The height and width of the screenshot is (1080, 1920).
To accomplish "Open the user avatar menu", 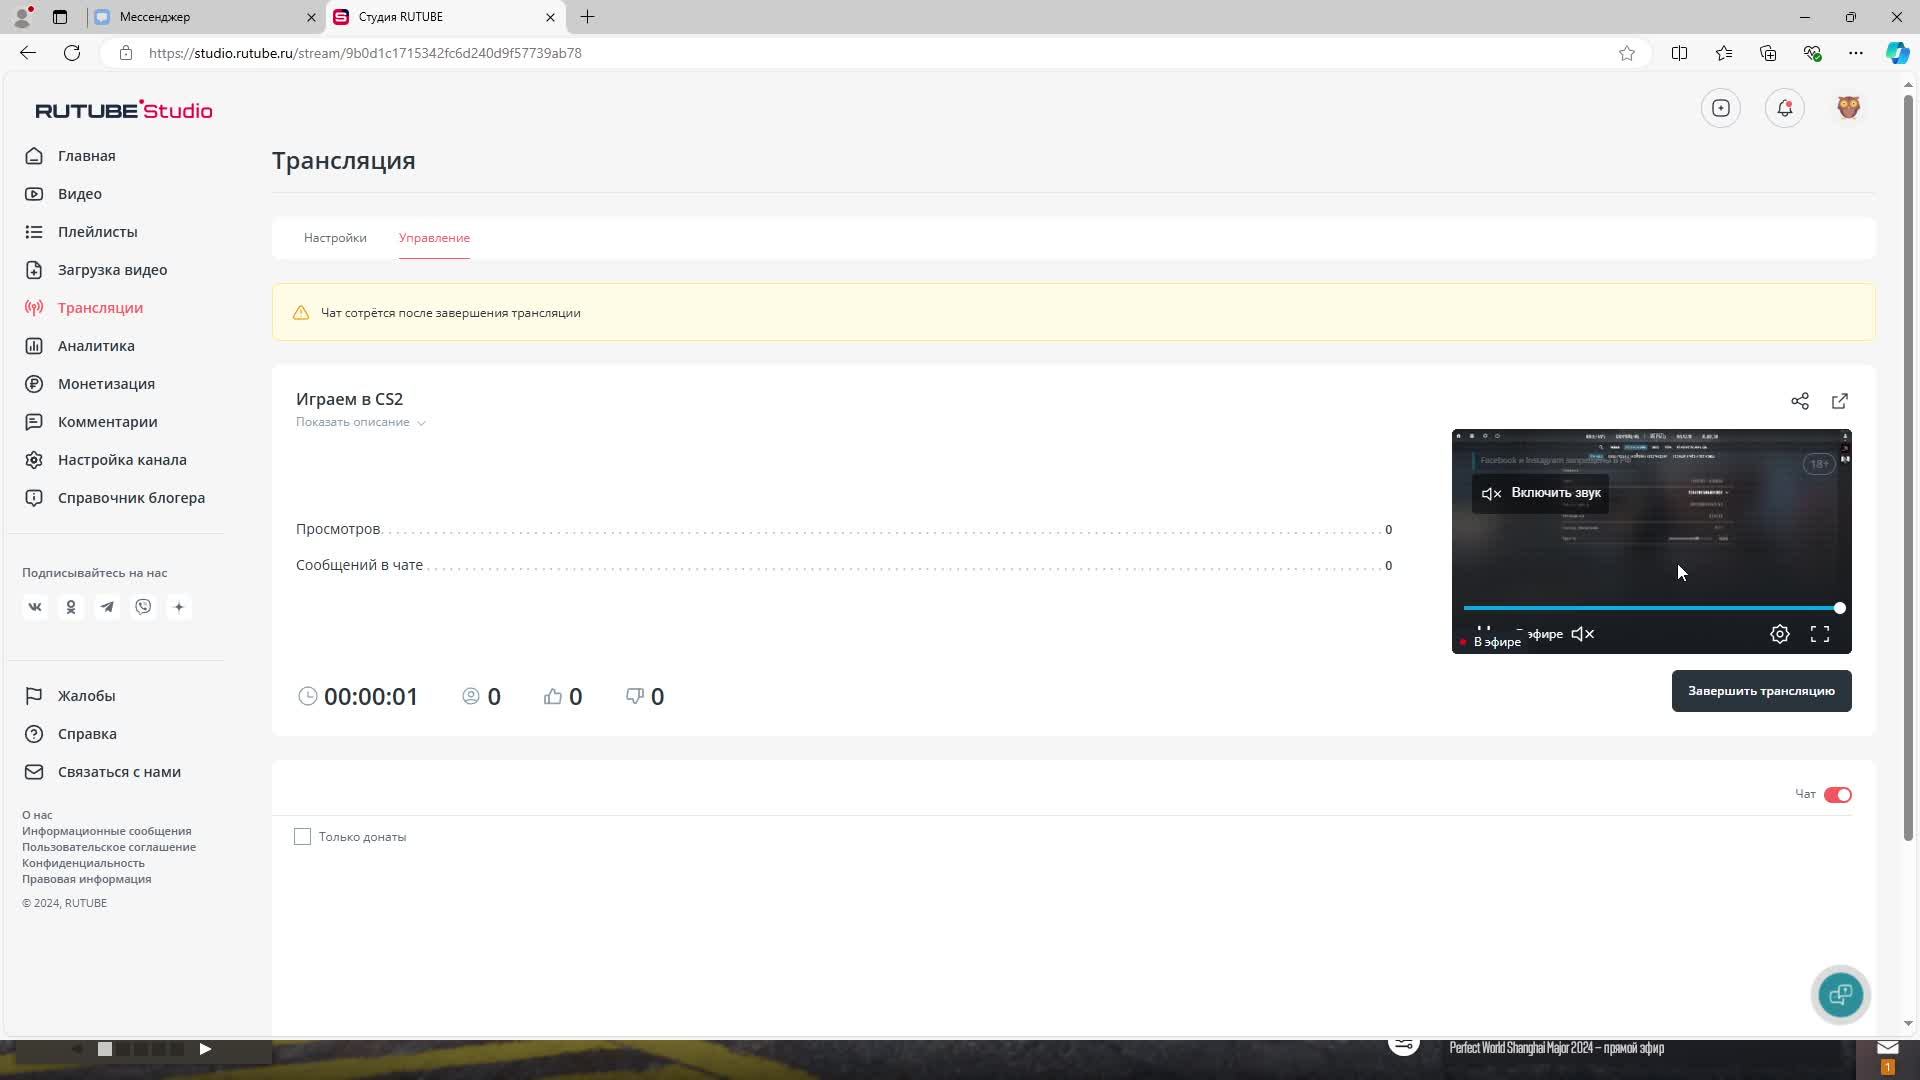I will click(x=1848, y=108).
